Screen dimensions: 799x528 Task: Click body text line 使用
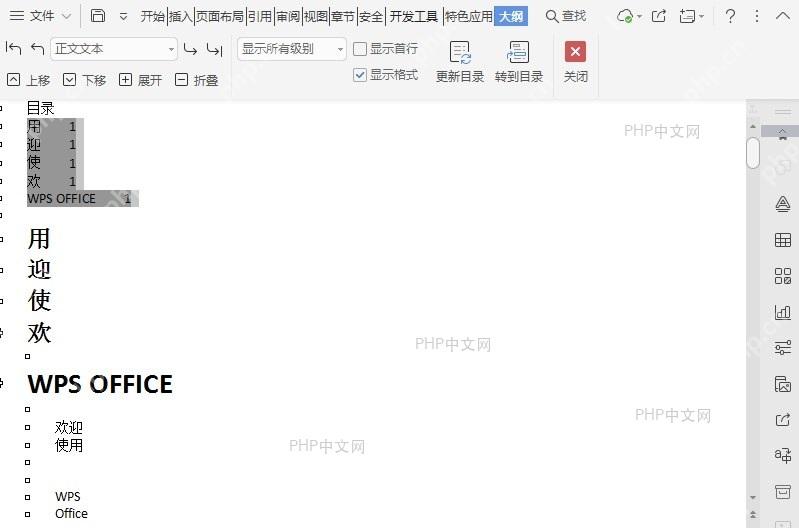[x=69, y=445]
